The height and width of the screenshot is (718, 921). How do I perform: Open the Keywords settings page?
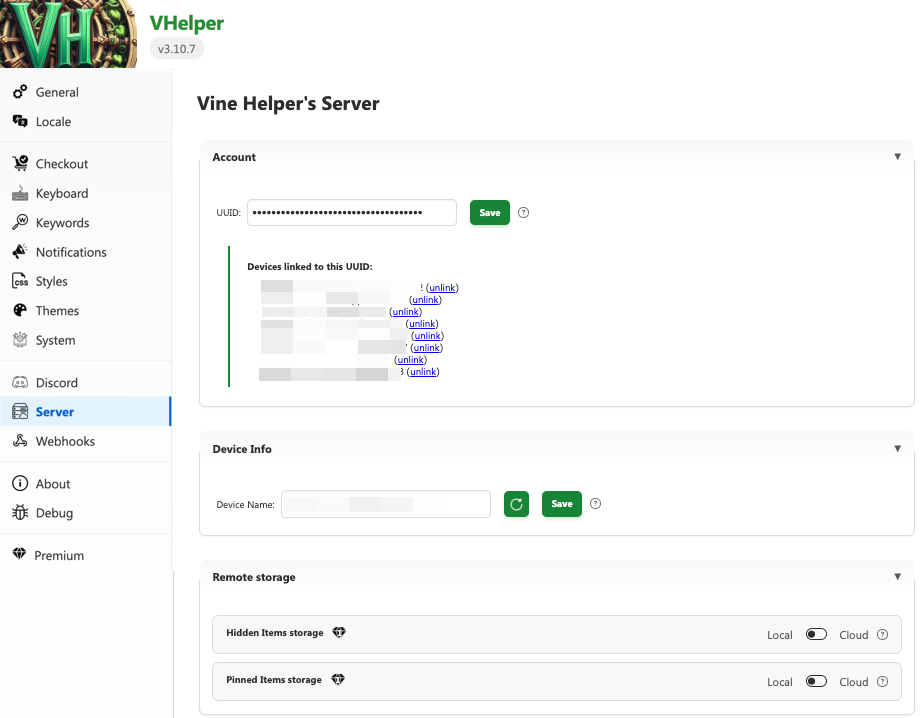(62, 223)
